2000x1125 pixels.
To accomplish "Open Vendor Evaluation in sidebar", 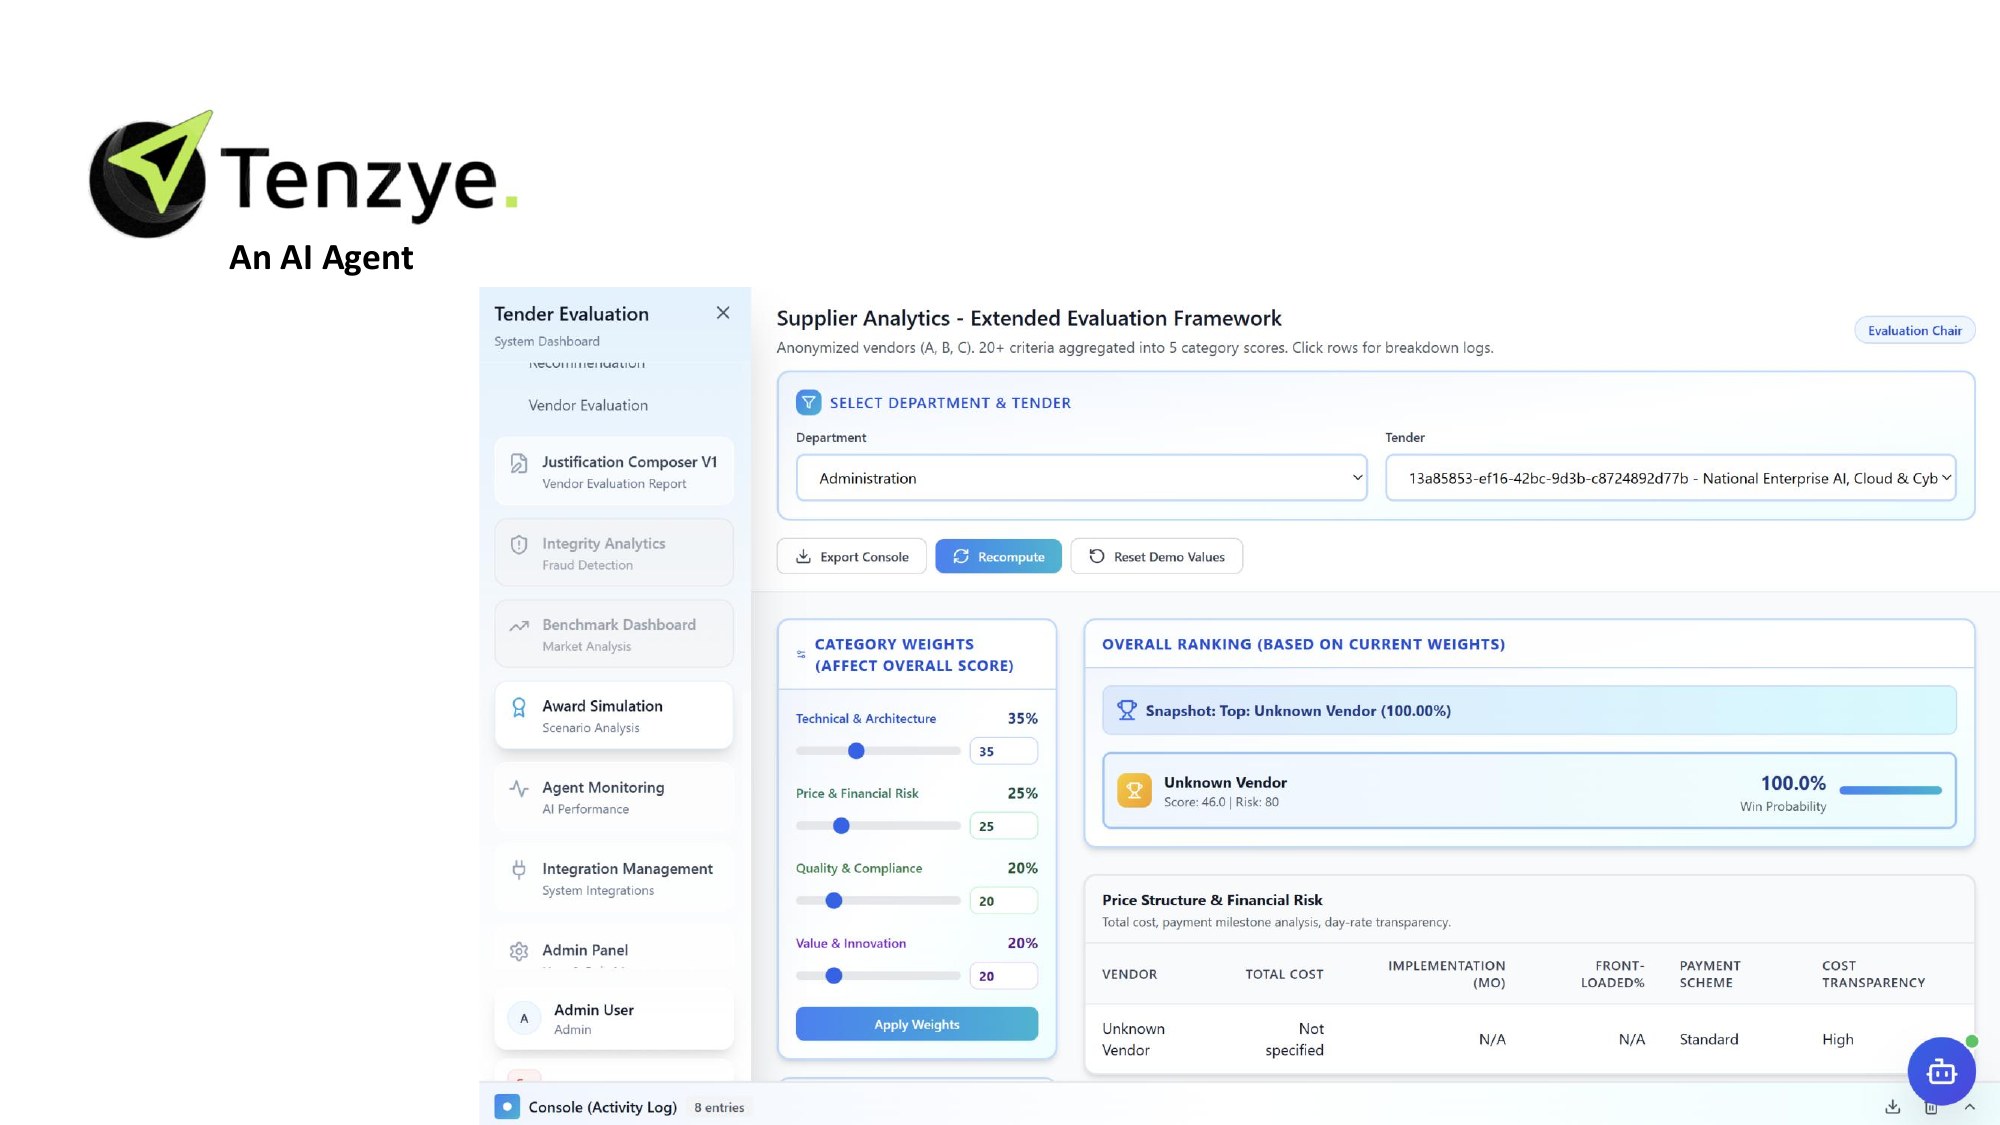I will [588, 405].
